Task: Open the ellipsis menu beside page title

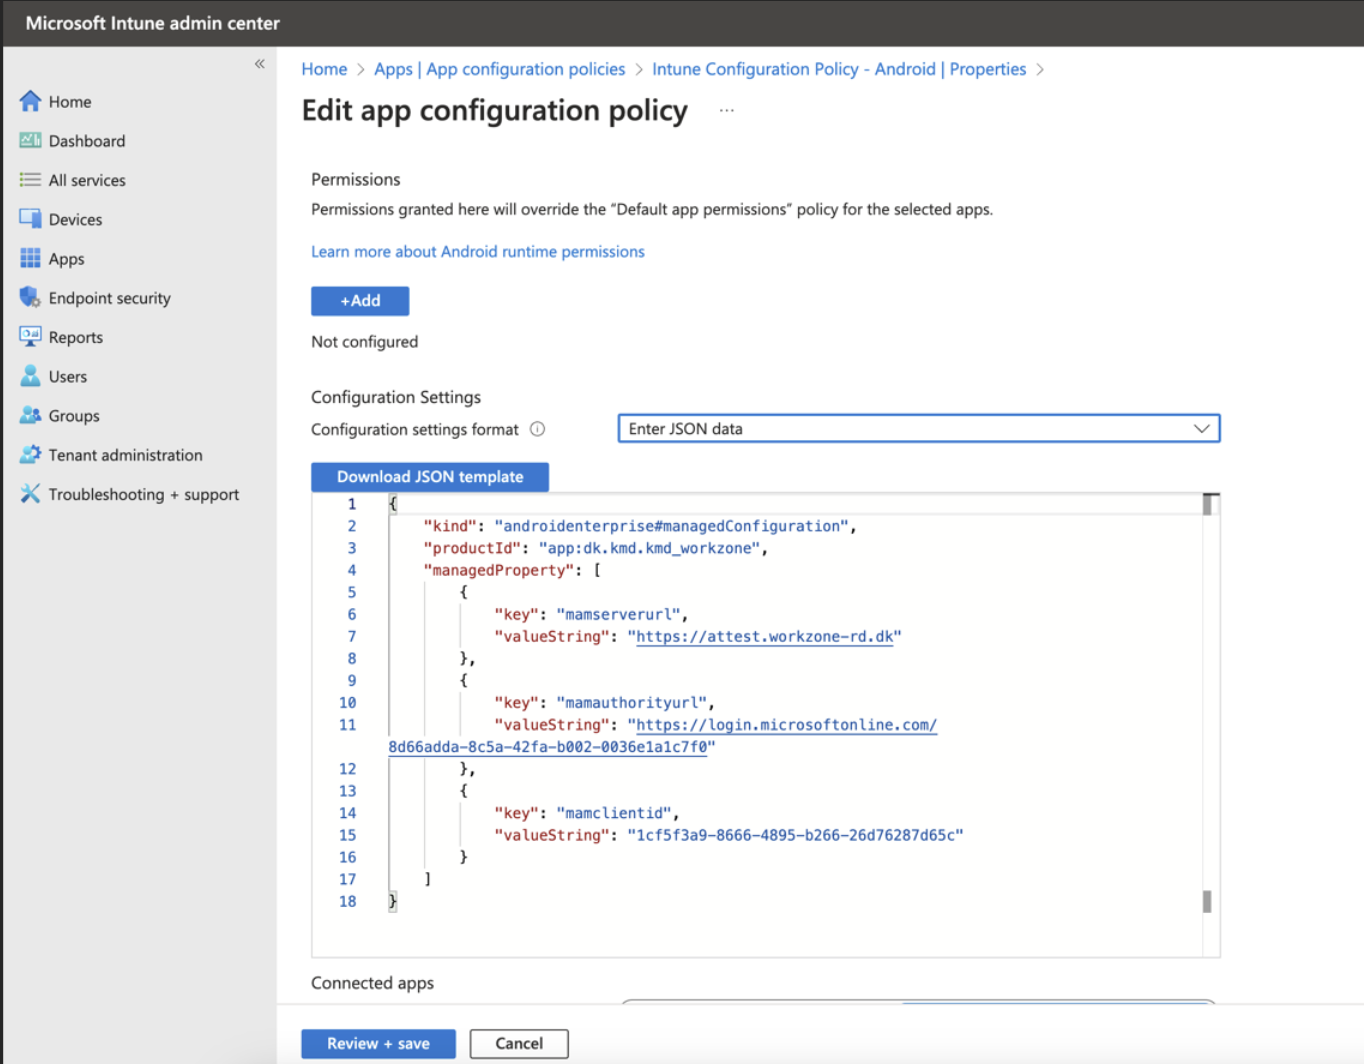Action: pos(726,110)
